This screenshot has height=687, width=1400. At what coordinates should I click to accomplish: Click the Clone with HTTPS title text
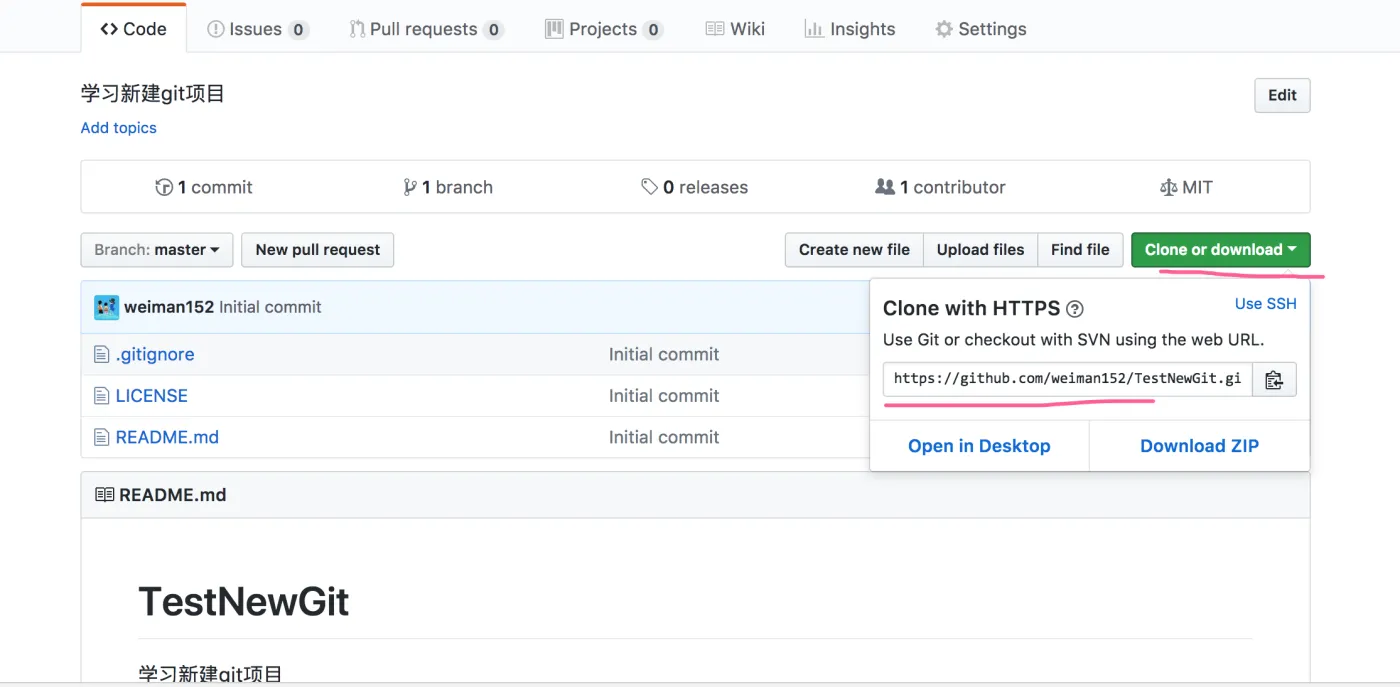coord(971,308)
